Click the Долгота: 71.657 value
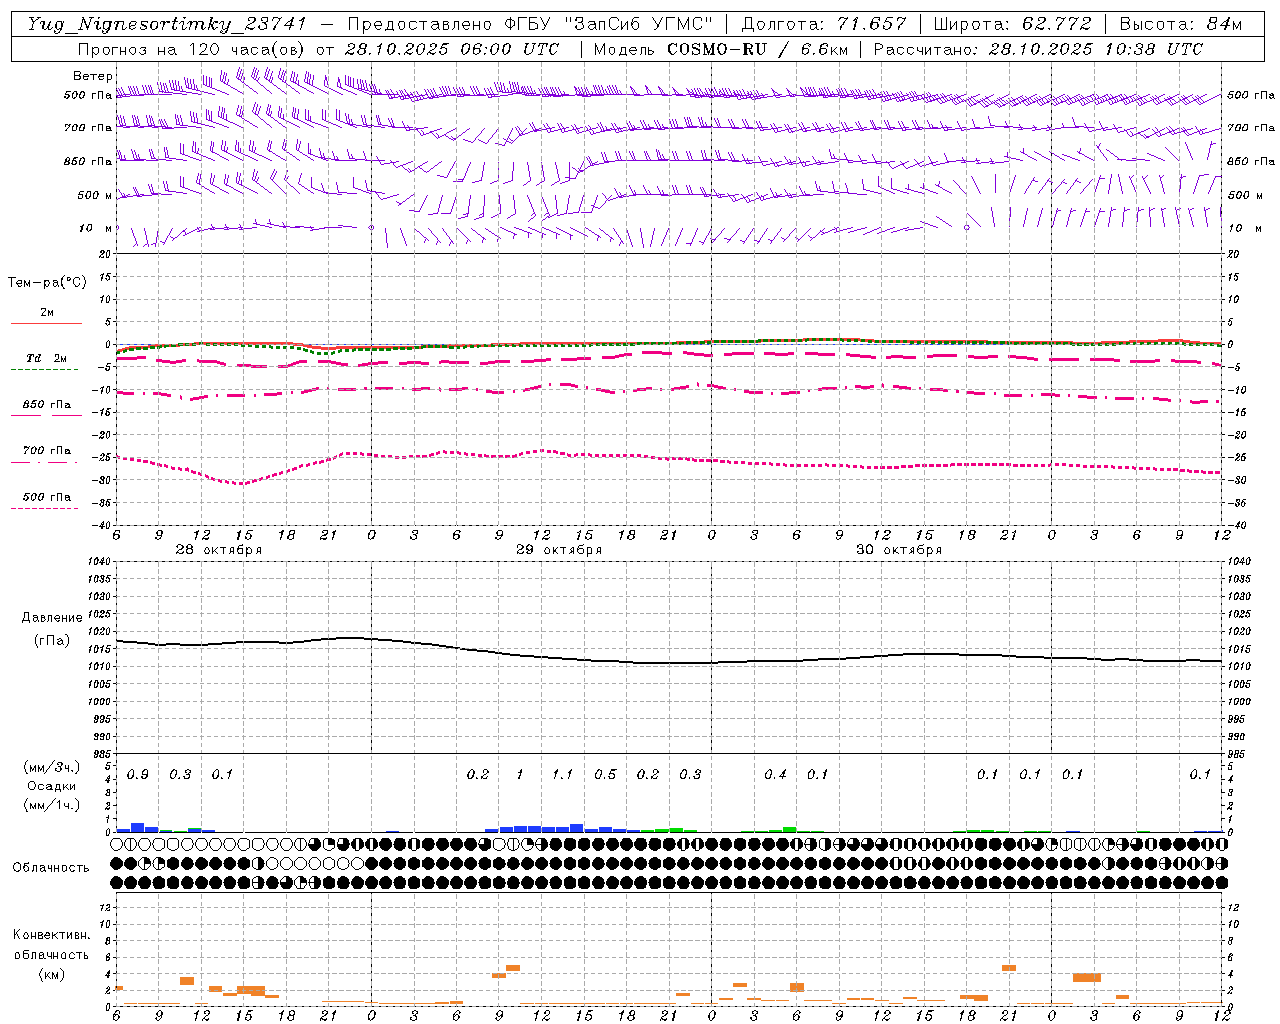This screenshot has height=1024, width=1280. pyautogui.click(x=824, y=24)
